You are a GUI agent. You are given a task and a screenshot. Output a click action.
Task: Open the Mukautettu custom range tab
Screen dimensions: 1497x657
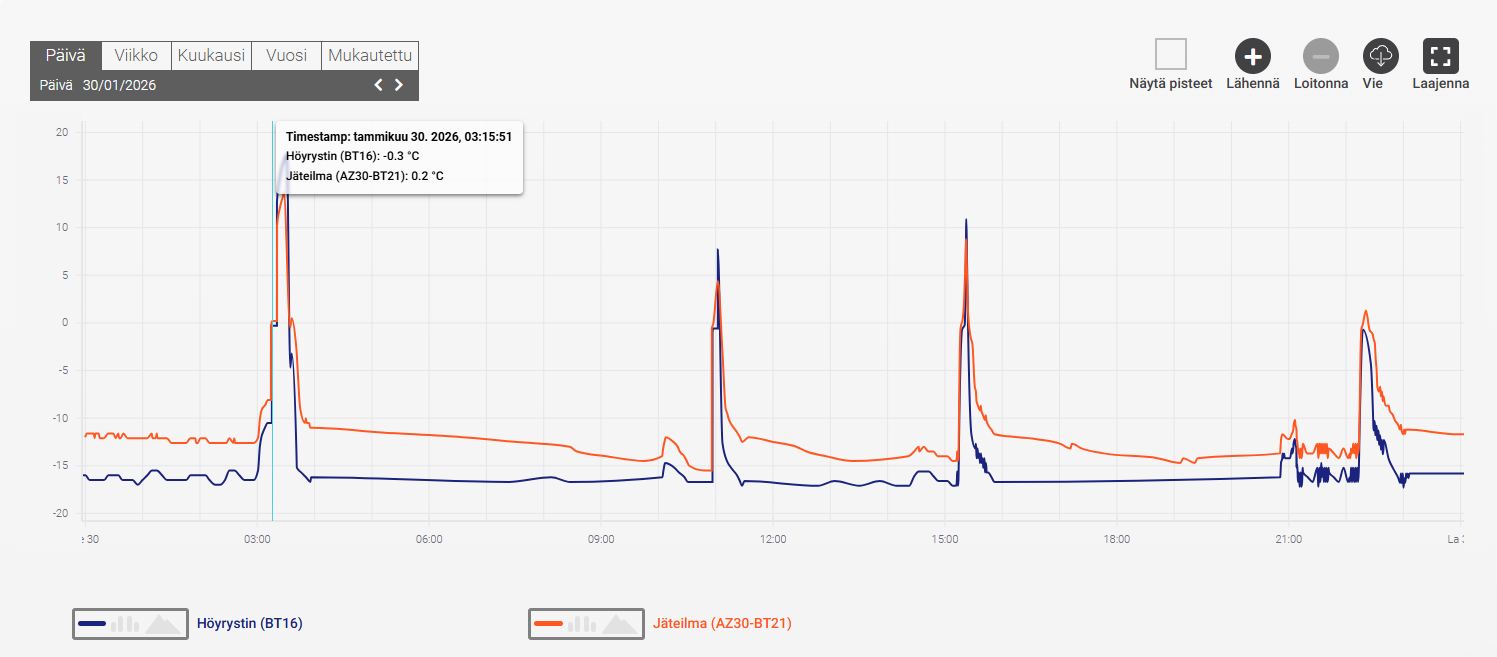370,56
